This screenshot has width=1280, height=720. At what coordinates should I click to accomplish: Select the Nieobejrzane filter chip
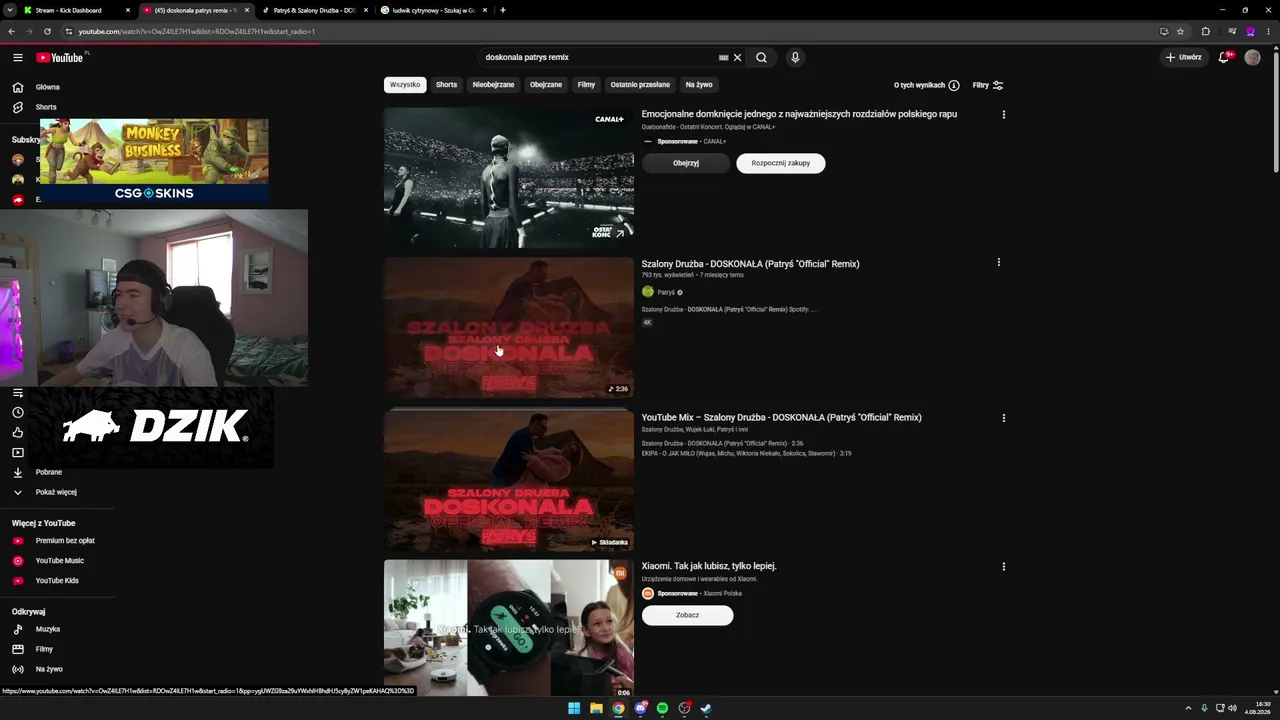tap(493, 85)
